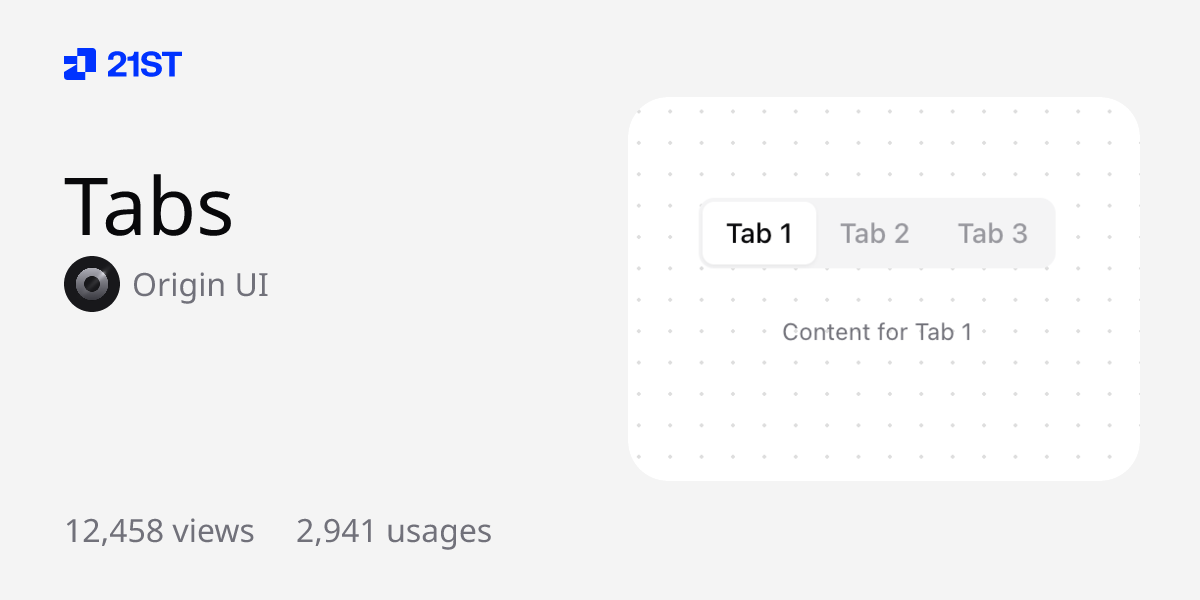
Task: Click the 21ST wordmark text
Action: coord(144,65)
